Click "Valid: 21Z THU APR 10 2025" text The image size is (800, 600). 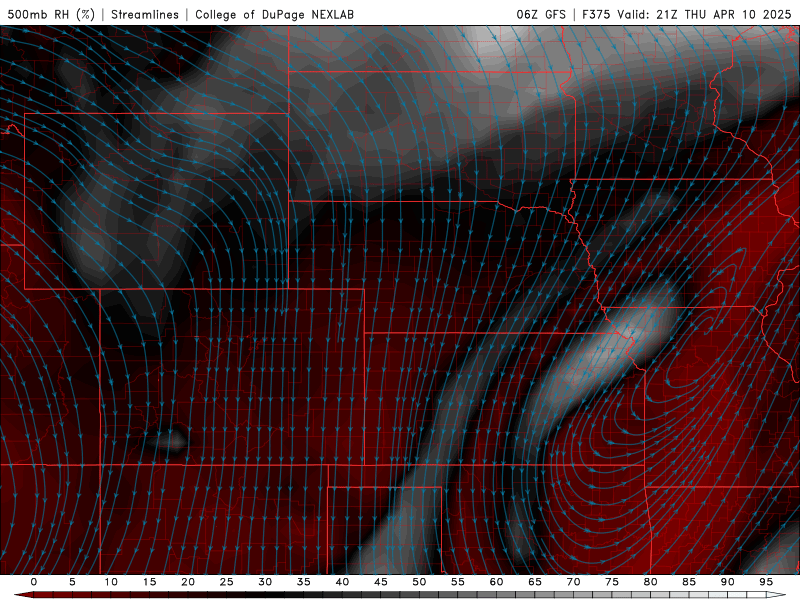coord(705,14)
